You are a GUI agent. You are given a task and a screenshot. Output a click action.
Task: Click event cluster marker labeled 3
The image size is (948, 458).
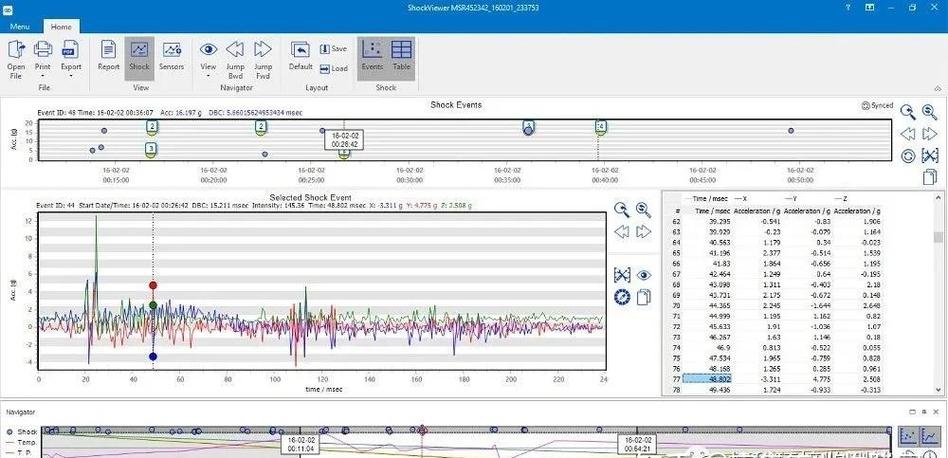(151, 149)
